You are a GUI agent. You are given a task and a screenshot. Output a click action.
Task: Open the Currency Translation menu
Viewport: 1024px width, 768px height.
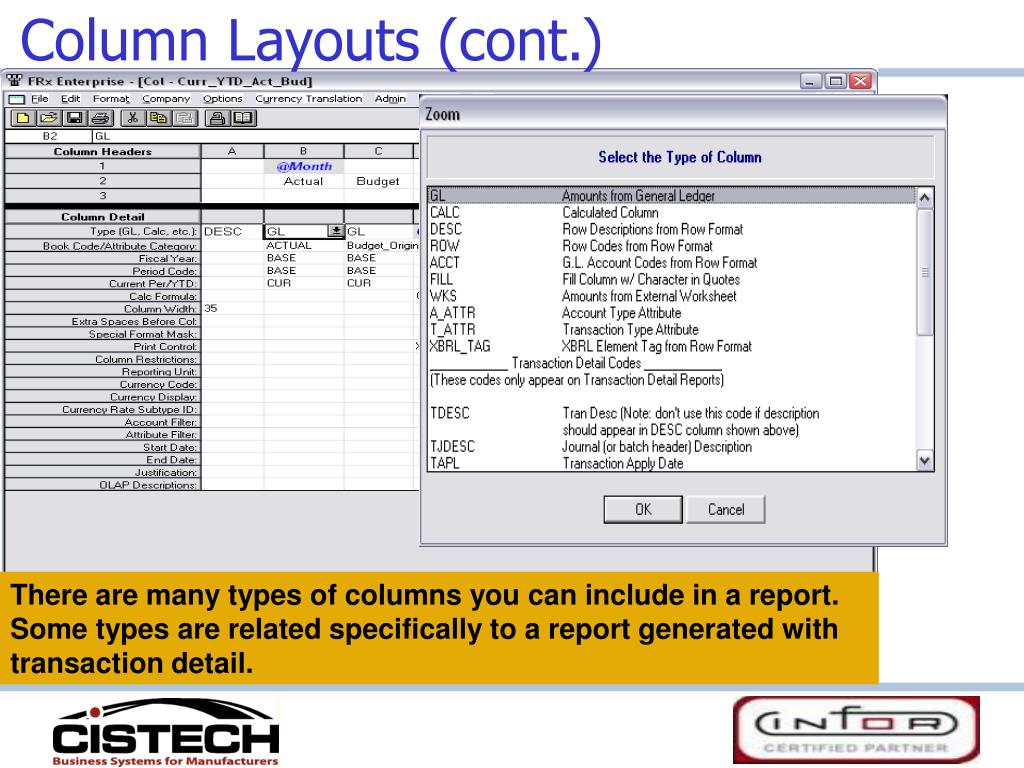tap(309, 99)
